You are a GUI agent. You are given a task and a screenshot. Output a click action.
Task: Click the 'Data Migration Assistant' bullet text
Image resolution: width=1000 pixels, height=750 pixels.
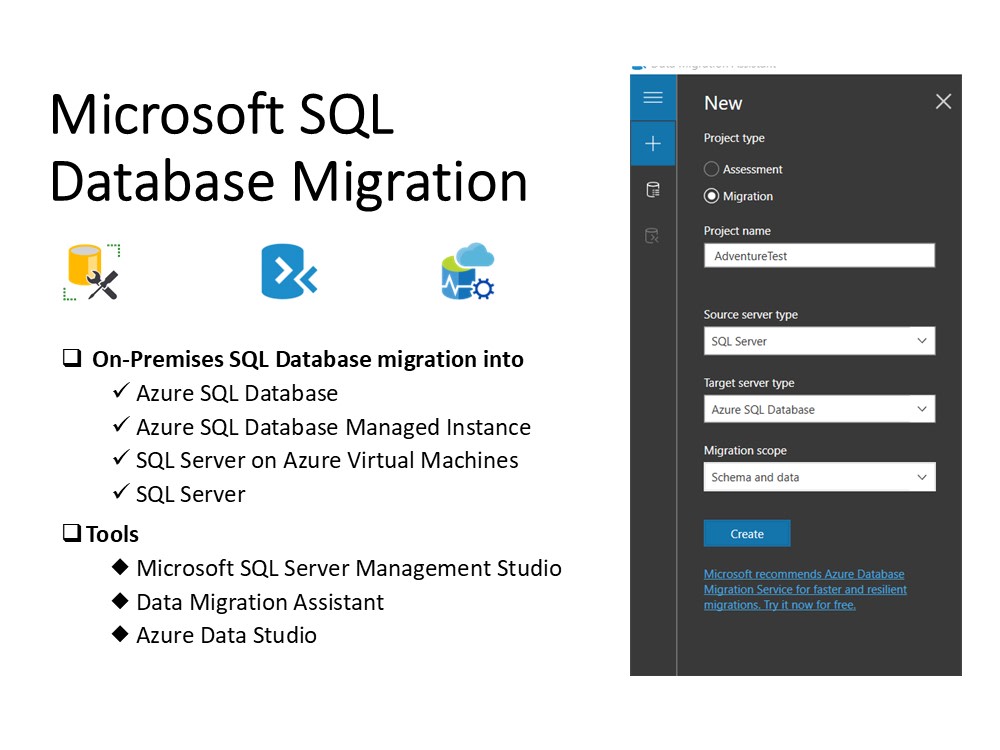click(260, 601)
